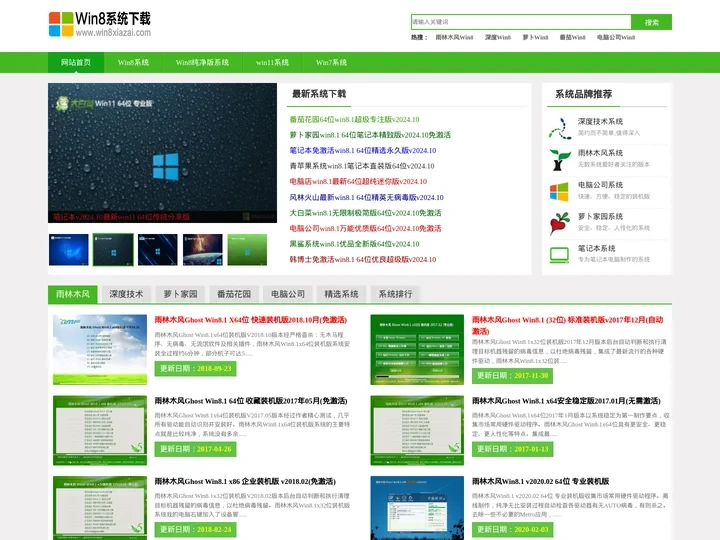720x540 pixels.
Task: Click 更新日期 2018-09-23 badge
Action: pyautogui.click(x=195, y=369)
